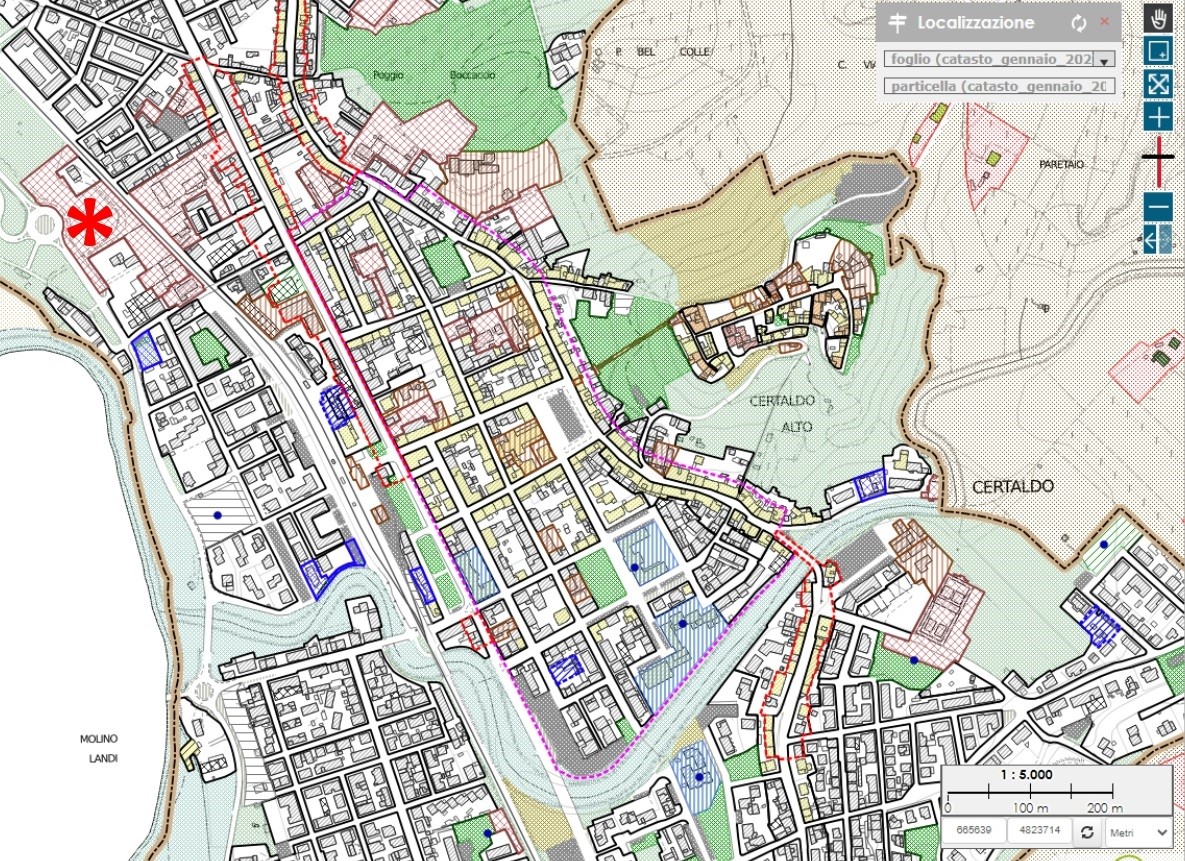Image resolution: width=1185 pixels, height=861 pixels.
Task: Click the X coordinate field 665639
Action: pyautogui.click(x=974, y=831)
